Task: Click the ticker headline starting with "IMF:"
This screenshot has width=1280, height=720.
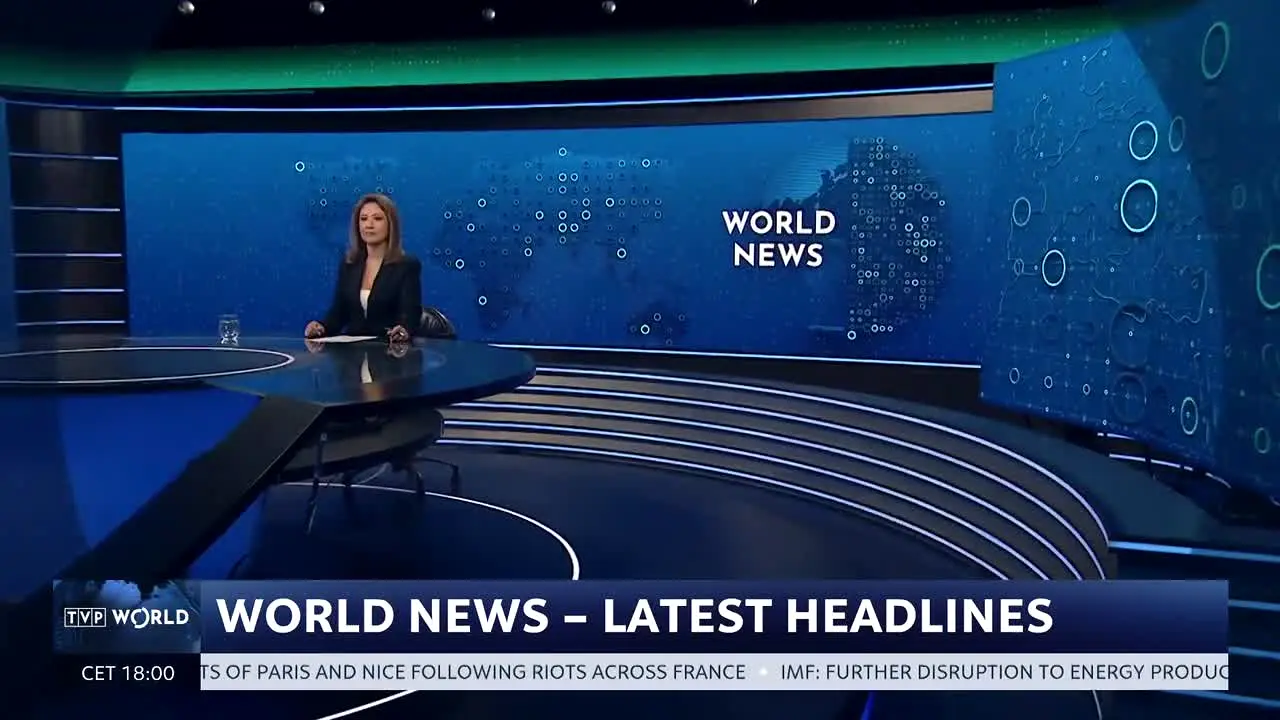Action: [1004, 672]
